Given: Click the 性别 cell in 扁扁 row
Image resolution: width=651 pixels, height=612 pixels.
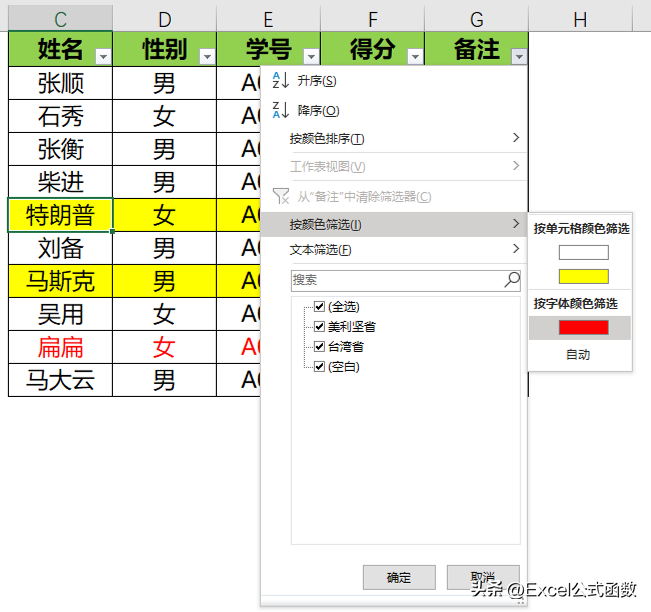Looking at the screenshot, I should click(x=164, y=347).
